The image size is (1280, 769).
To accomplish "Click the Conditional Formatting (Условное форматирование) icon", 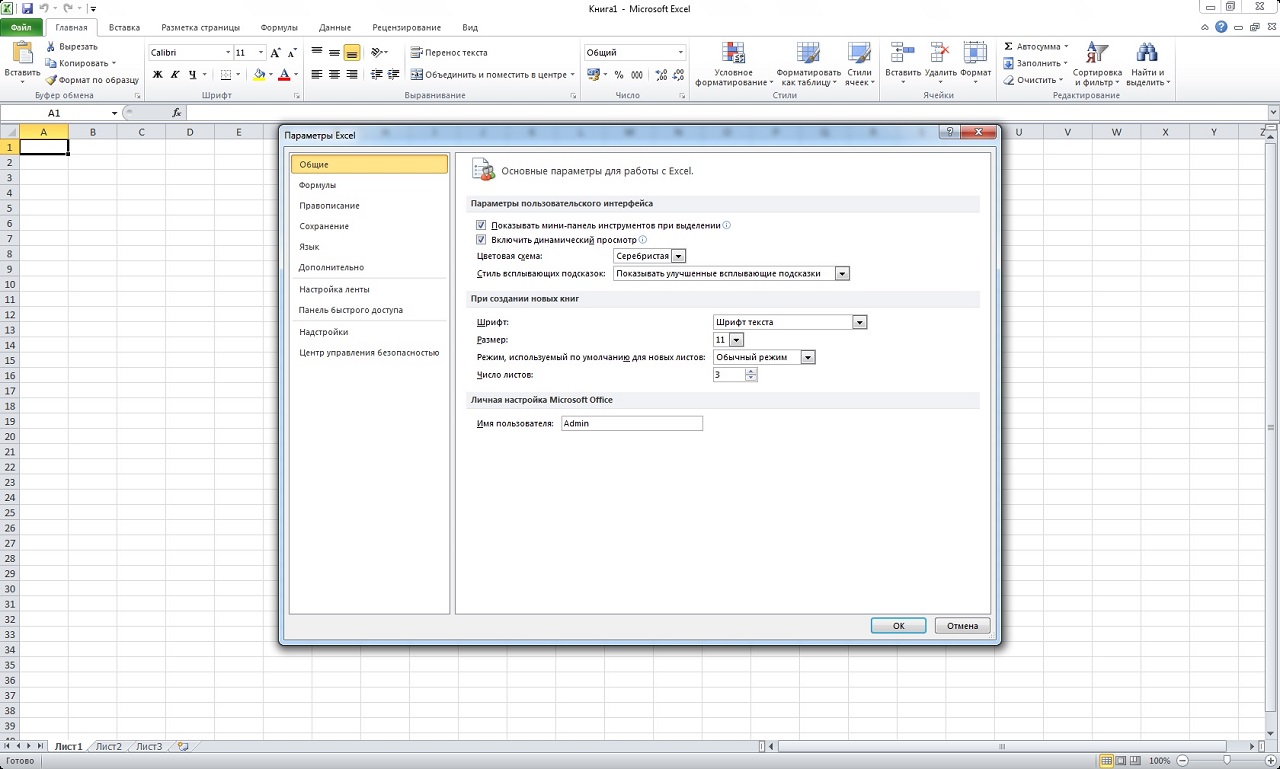I will click(733, 55).
